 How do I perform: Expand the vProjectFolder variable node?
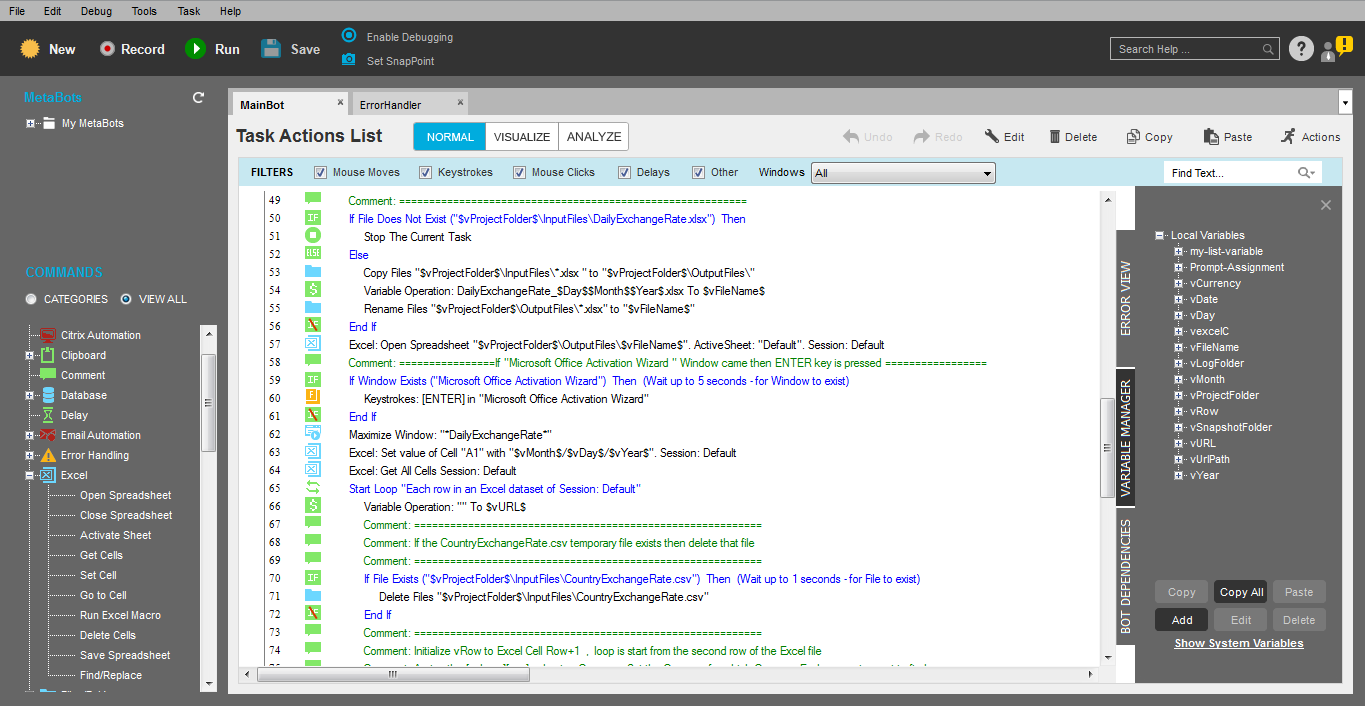point(1179,395)
